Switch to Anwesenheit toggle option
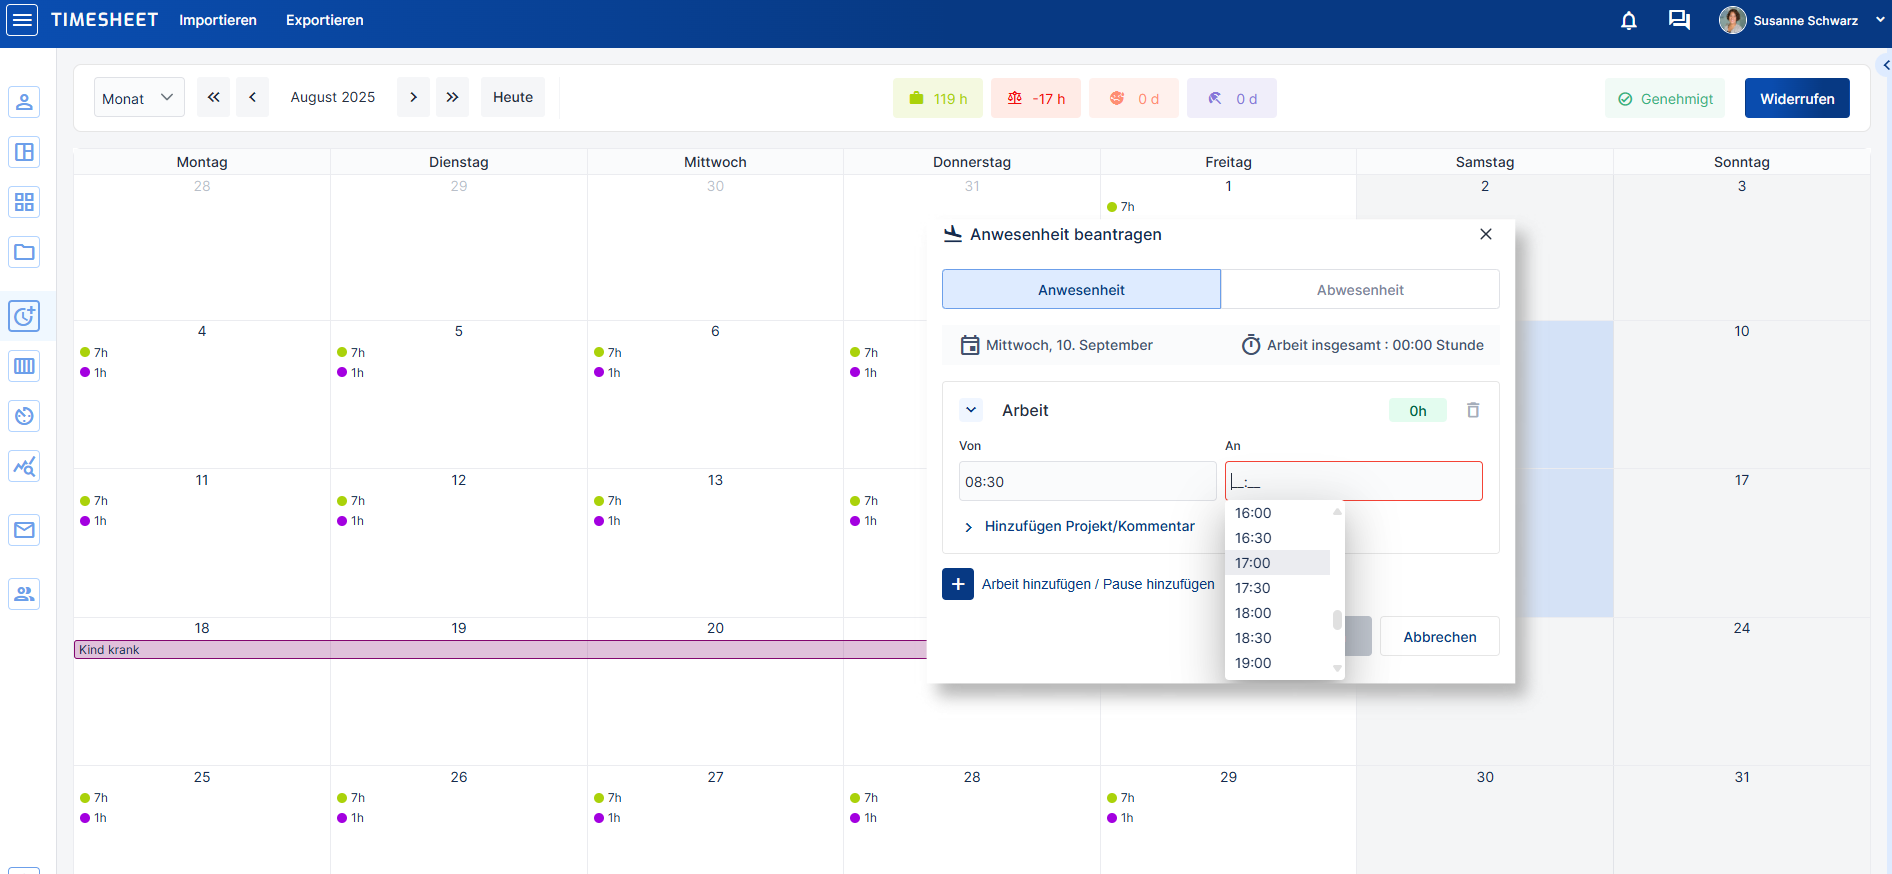The width and height of the screenshot is (1892, 874). [x=1081, y=290]
